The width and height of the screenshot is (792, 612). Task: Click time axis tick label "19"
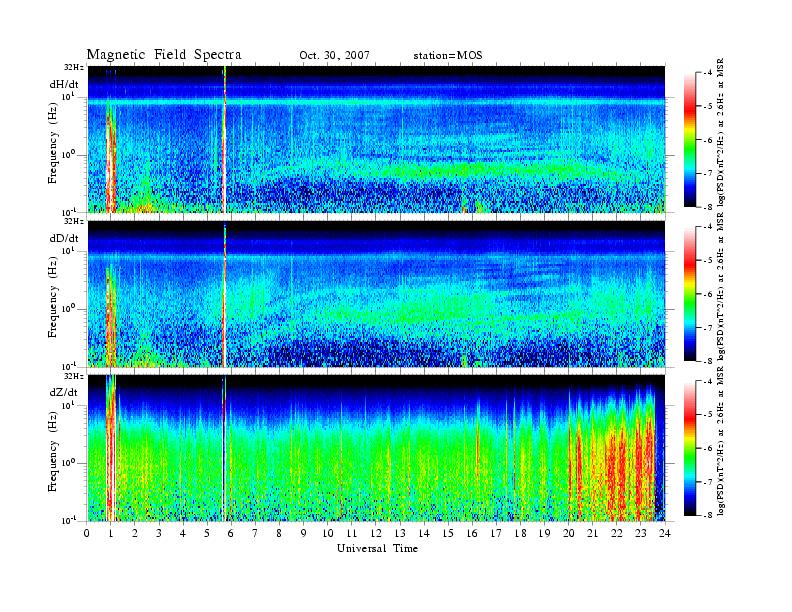[544, 534]
